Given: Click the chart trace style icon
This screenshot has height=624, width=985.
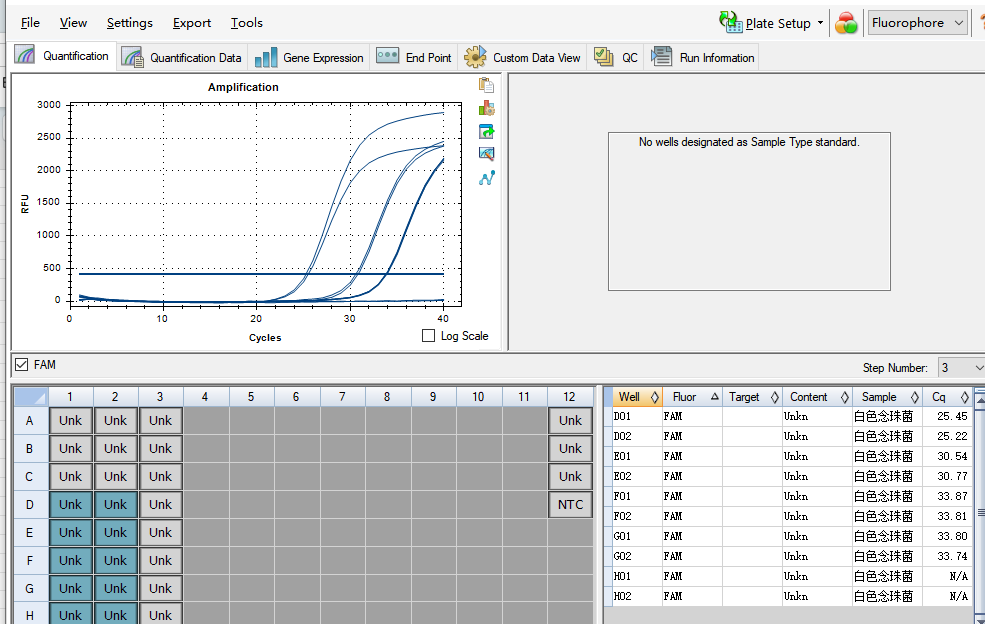Looking at the screenshot, I should (x=486, y=108).
